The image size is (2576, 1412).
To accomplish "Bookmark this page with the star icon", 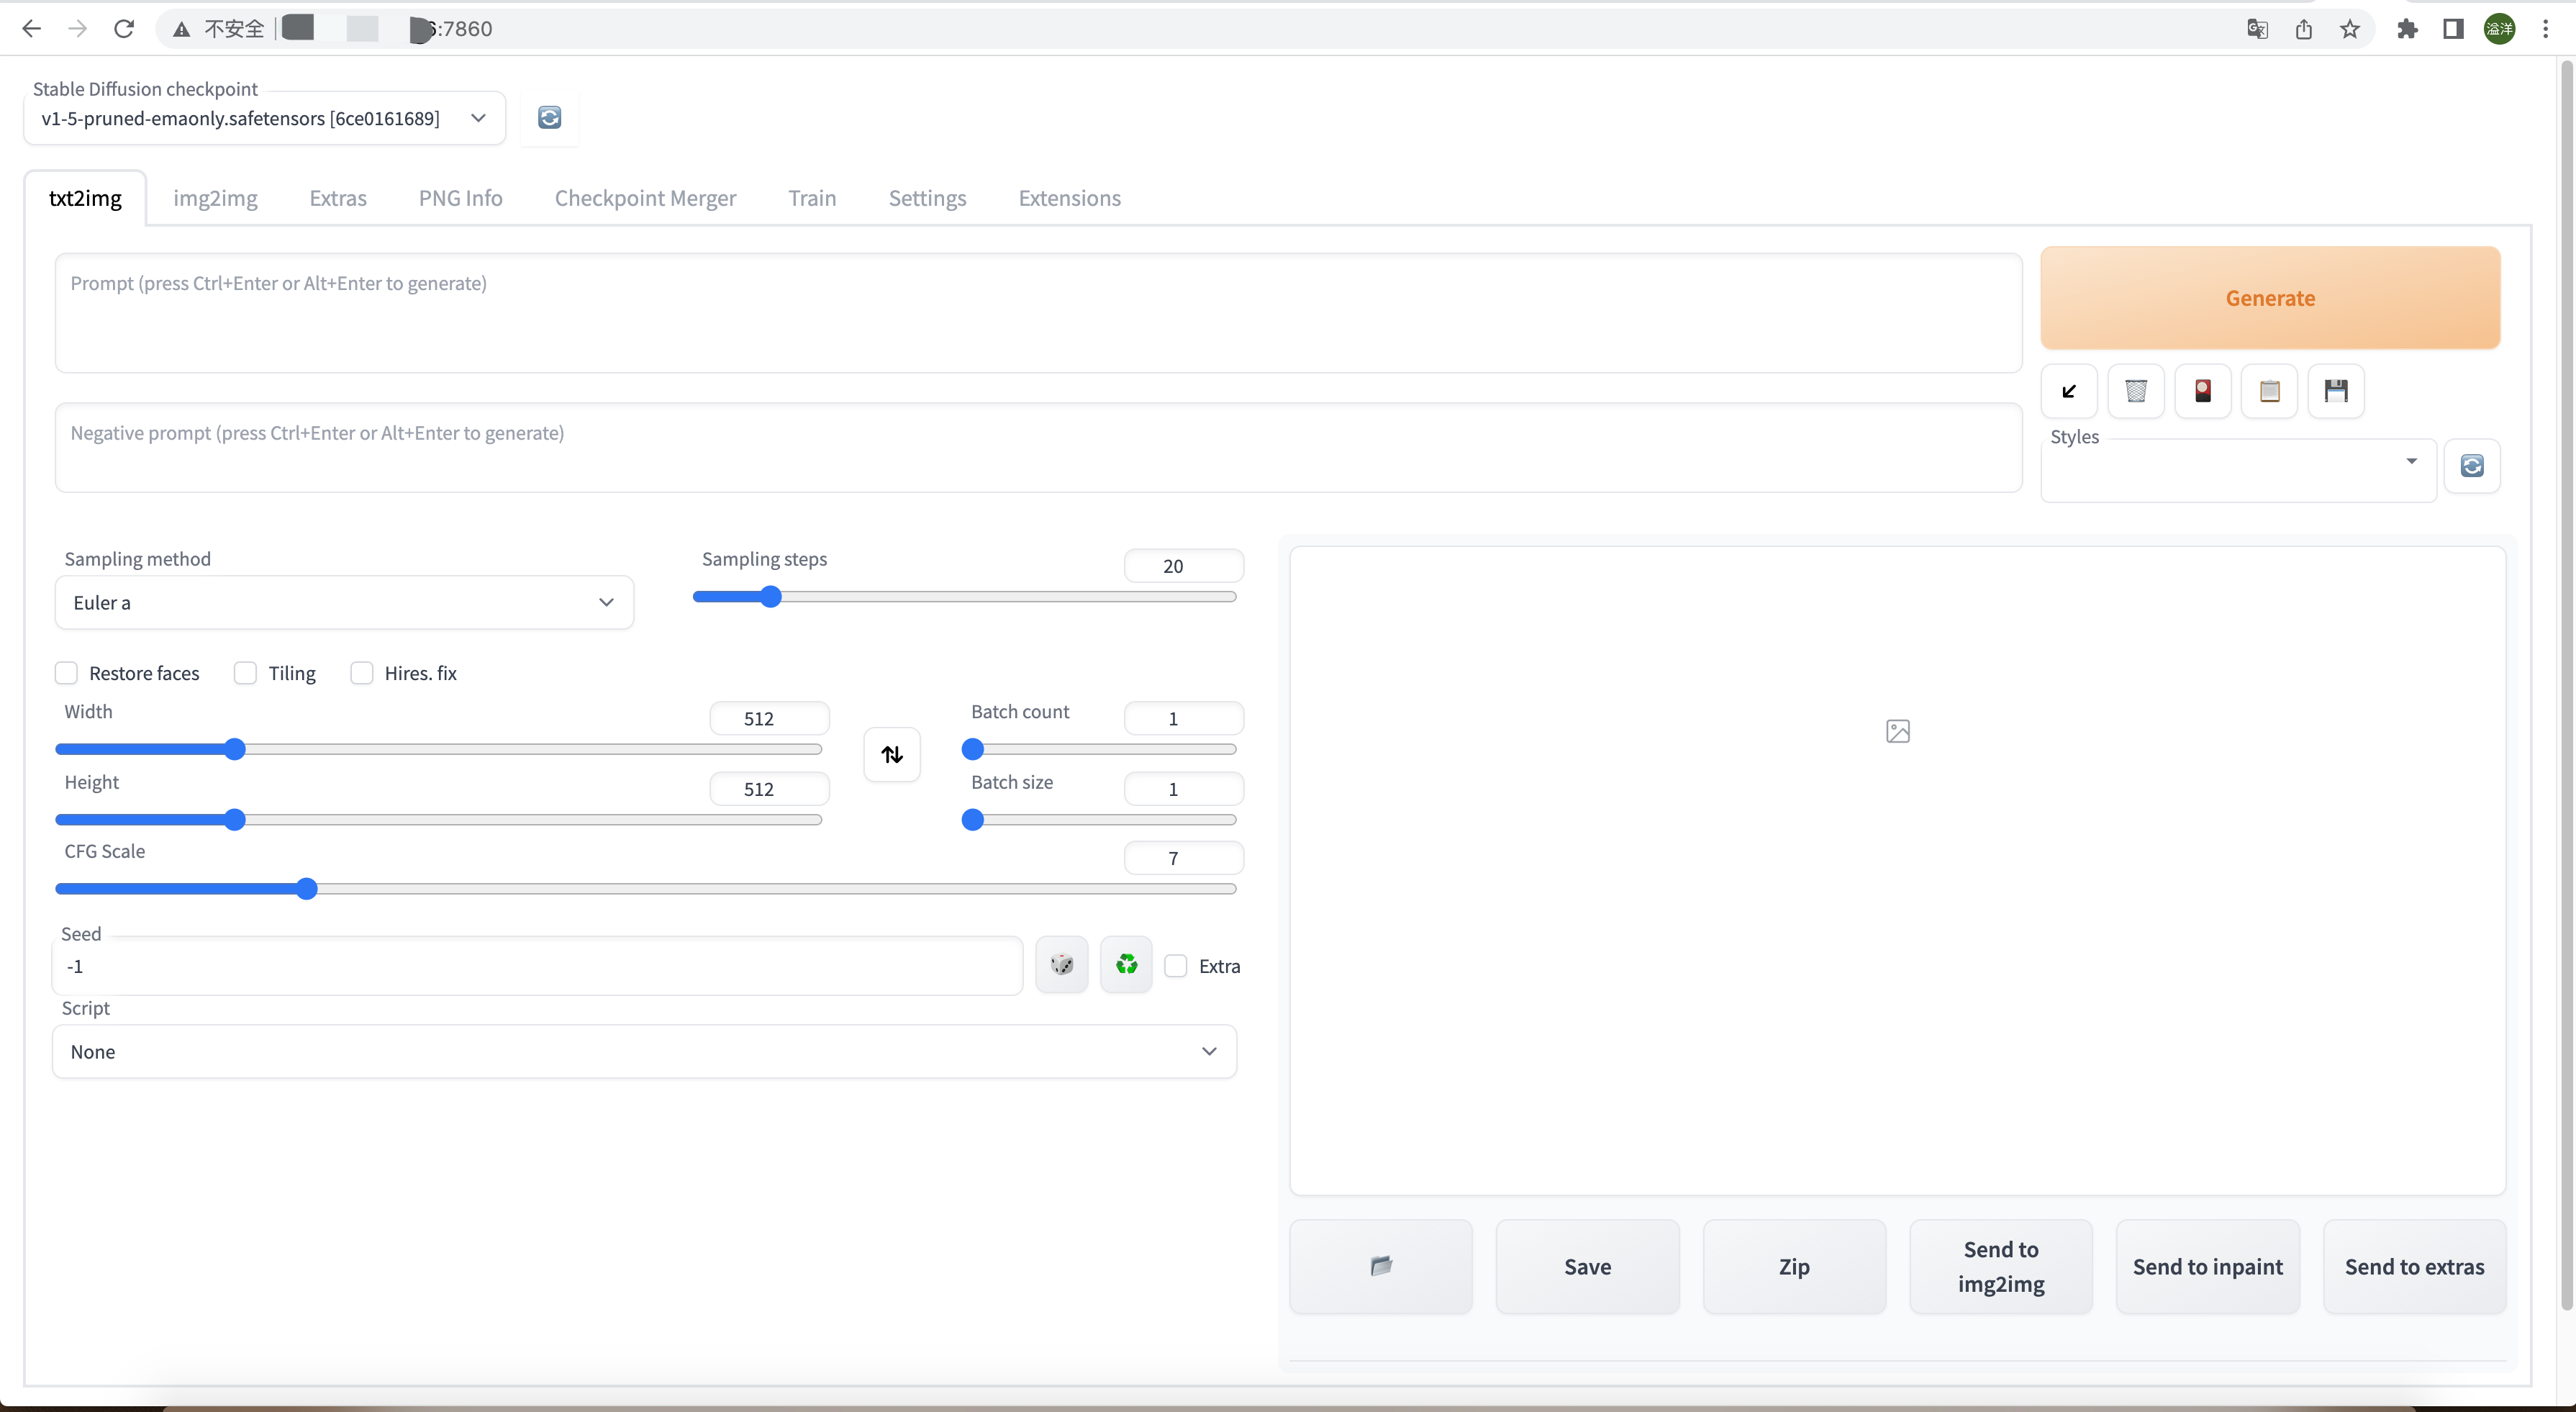I will [2350, 29].
